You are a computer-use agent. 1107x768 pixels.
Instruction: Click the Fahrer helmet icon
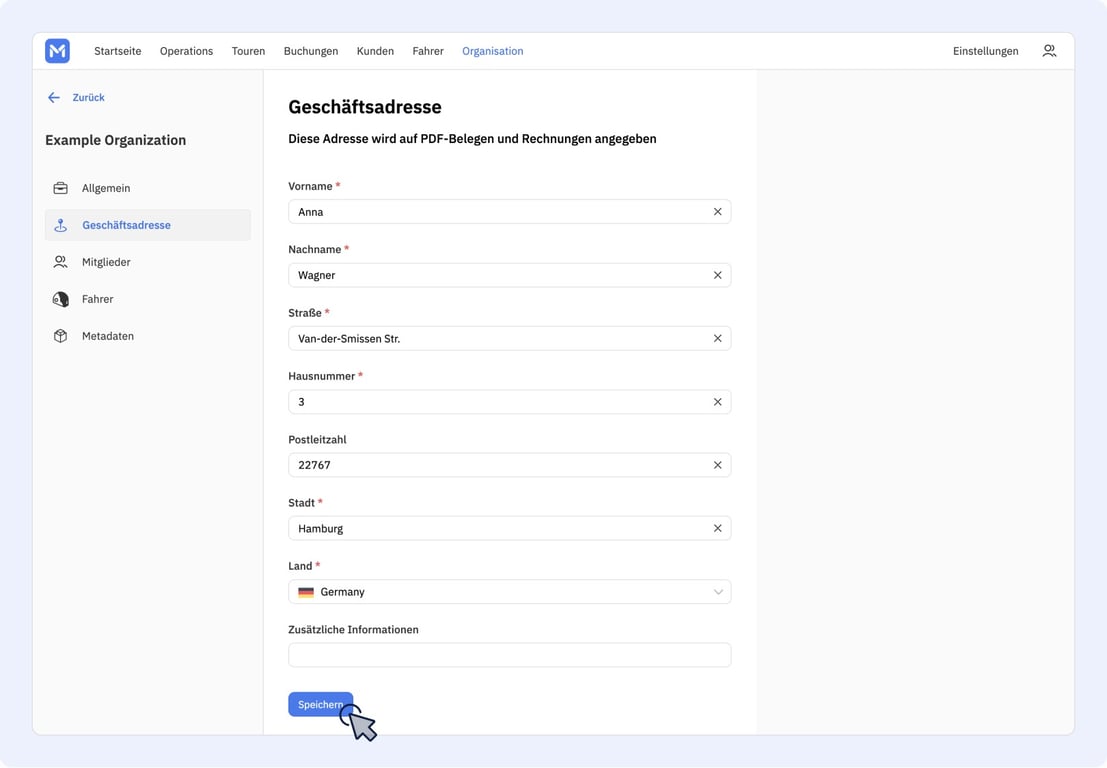[61, 299]
